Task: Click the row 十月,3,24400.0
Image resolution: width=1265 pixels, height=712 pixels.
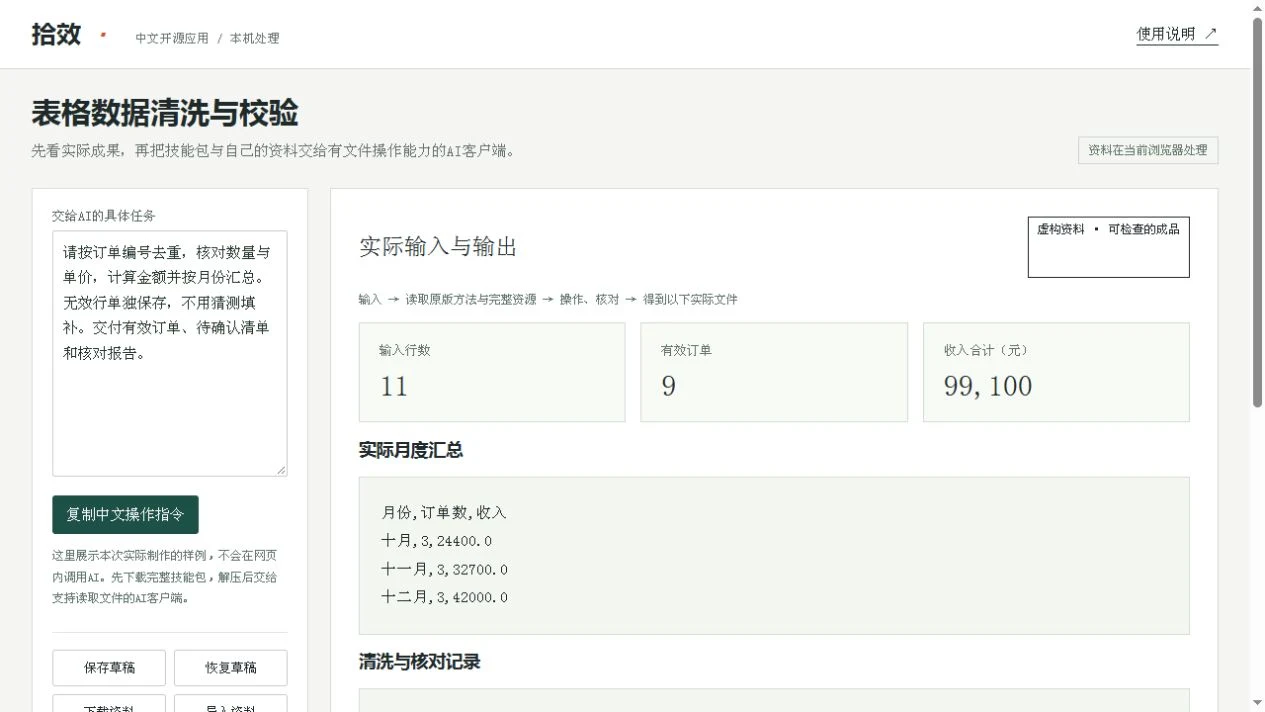Action: 436,541
